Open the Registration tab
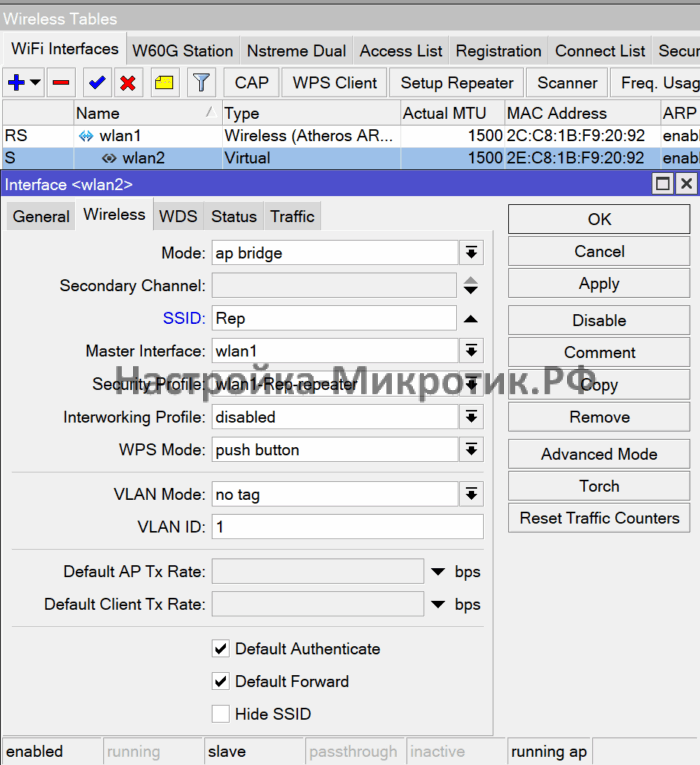This screenshot has height=765, width=700. point(499,51)
